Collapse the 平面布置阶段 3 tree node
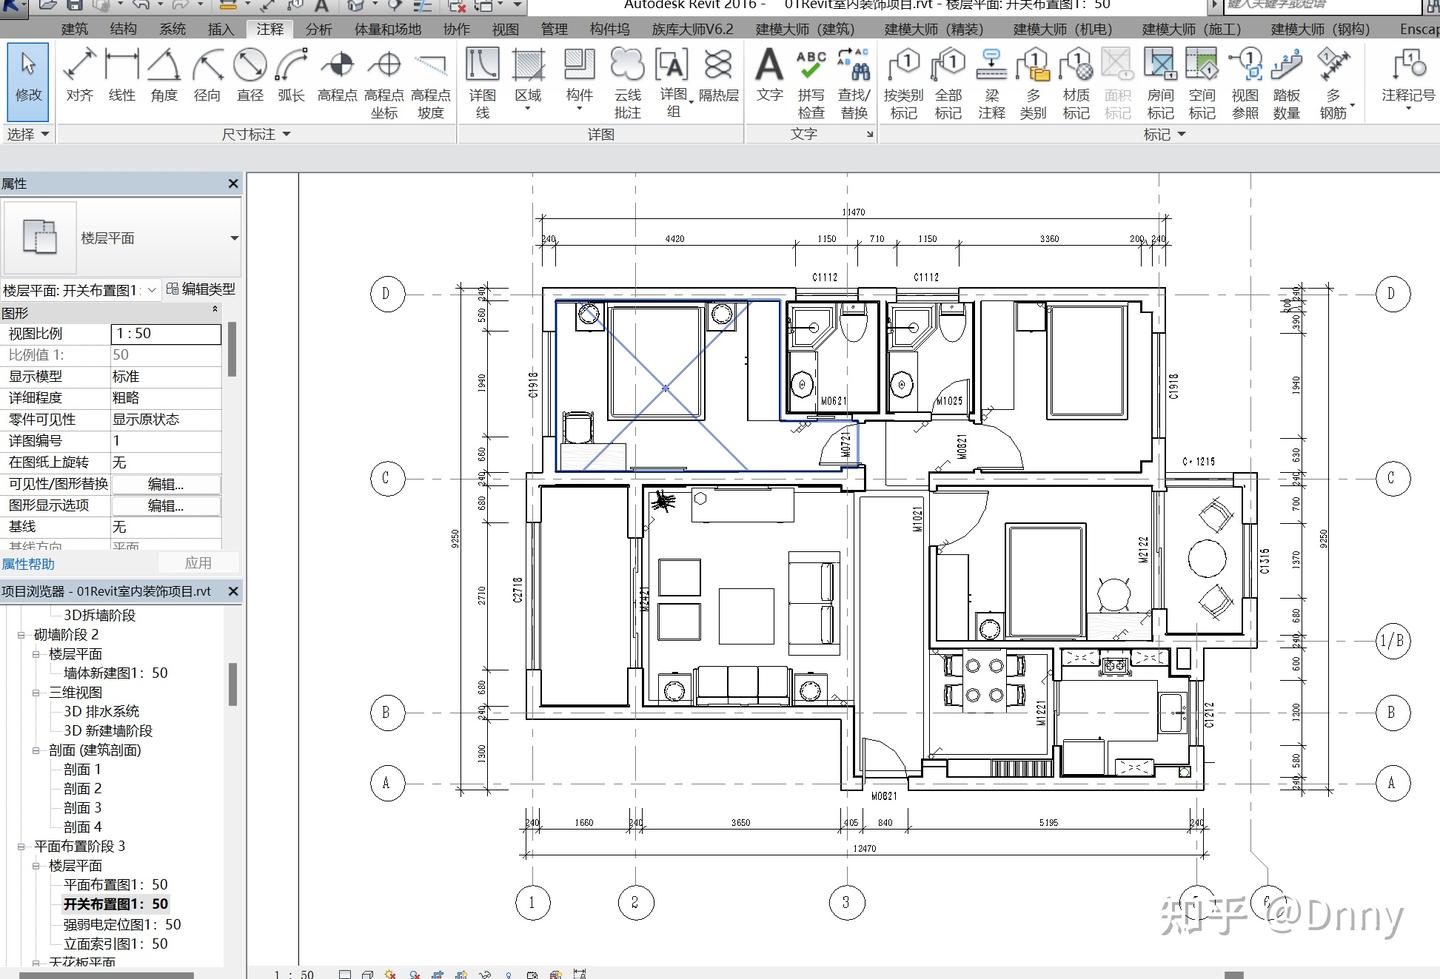The image size is (1440, 979). coord(21,846)
